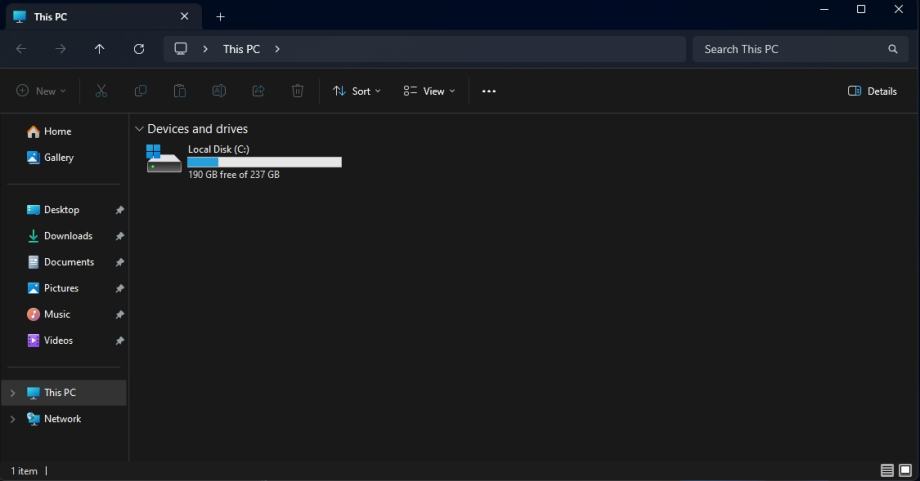The width and height of the screenshot is (920, 481).
Task: Collapse the Devices and drives group
Action: point(139,129)
